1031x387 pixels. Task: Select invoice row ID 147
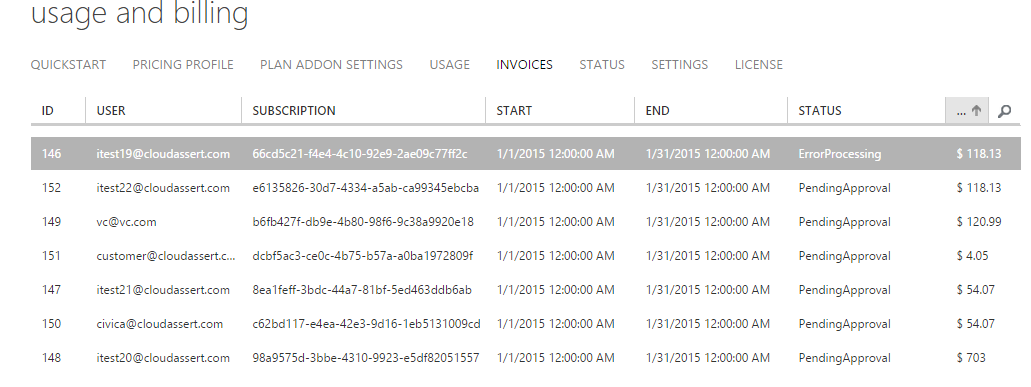point(525,290)
